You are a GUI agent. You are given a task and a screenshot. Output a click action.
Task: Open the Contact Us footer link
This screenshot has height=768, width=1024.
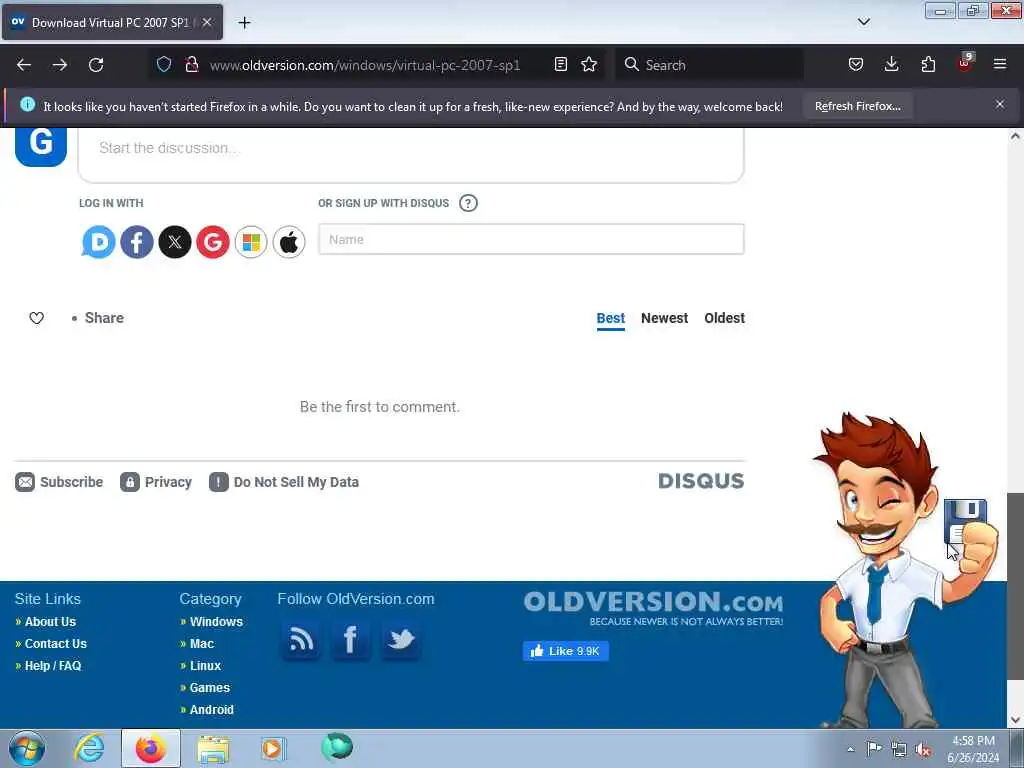56,644
